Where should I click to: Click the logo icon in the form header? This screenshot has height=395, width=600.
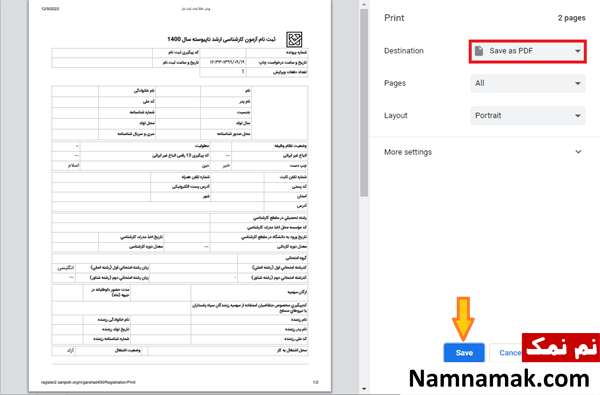[294, 39]
